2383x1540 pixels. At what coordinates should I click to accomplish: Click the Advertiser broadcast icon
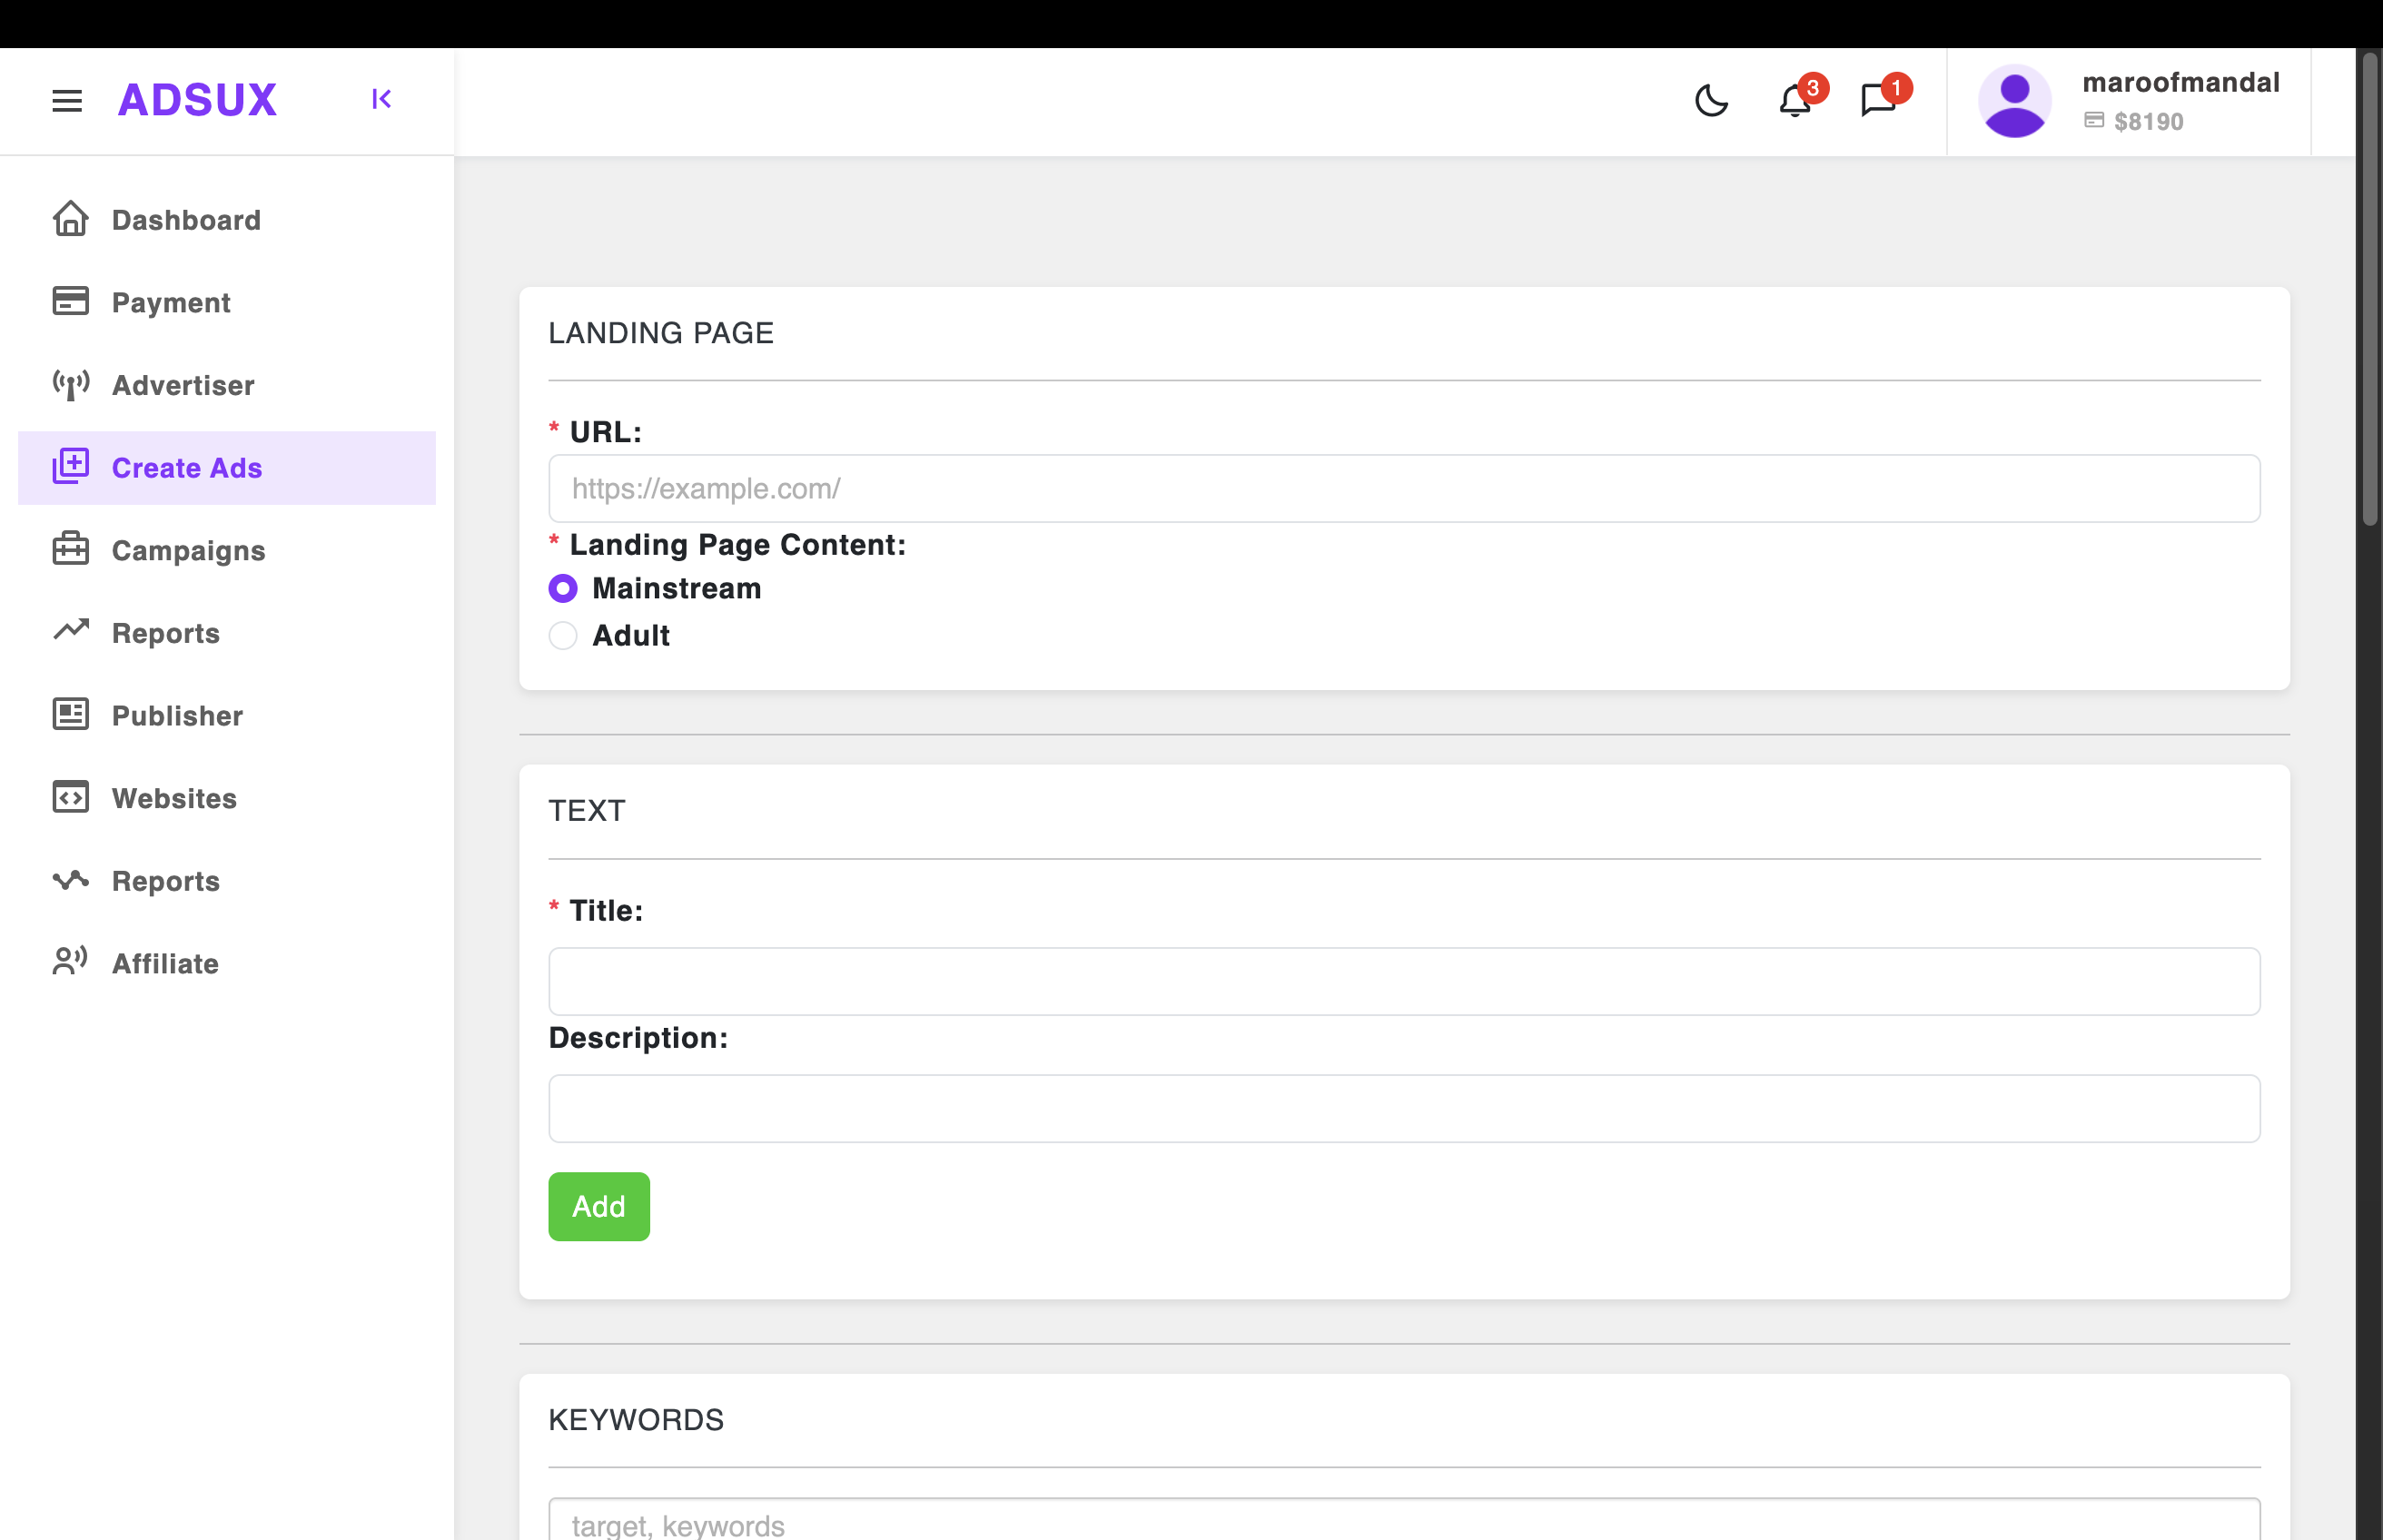tap(71, 384)
